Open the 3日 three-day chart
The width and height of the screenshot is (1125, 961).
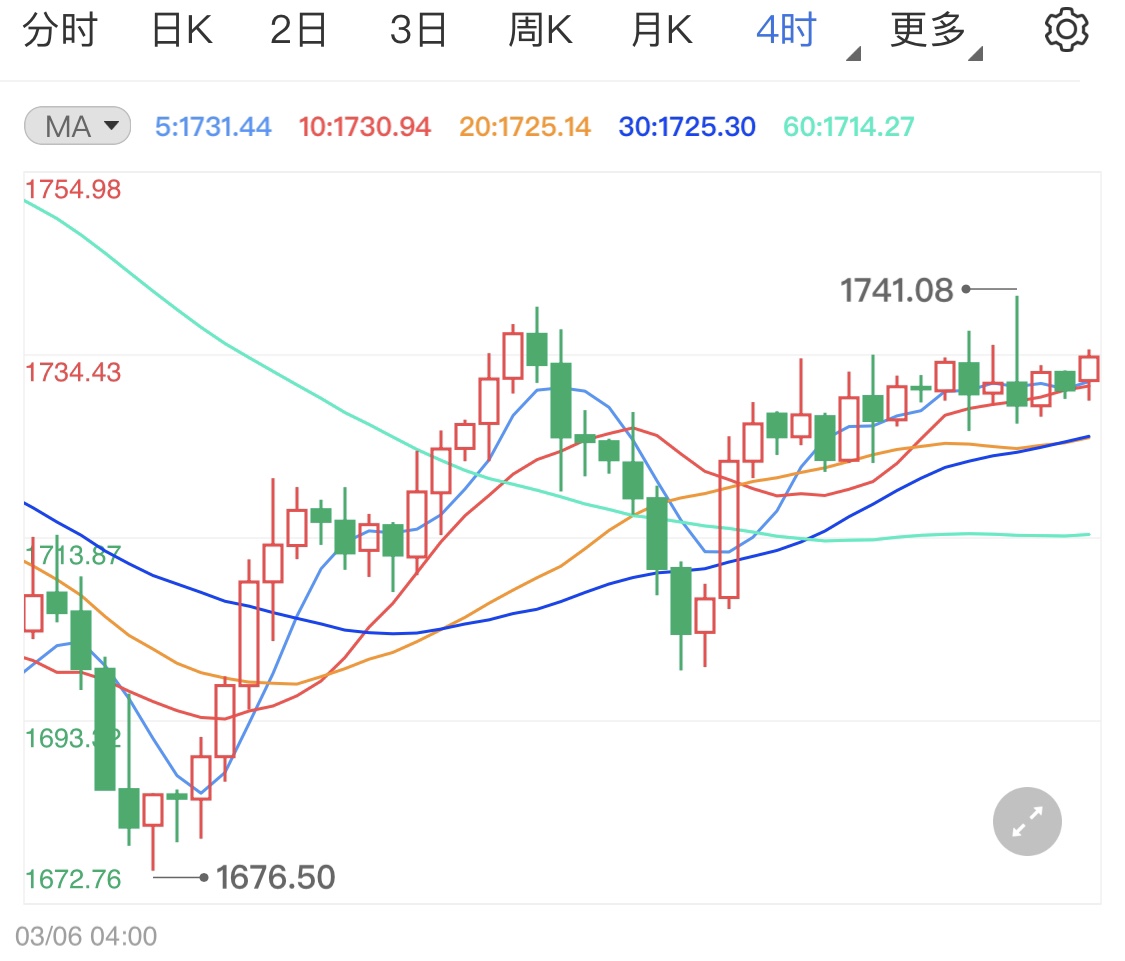(x=418, y=31)
